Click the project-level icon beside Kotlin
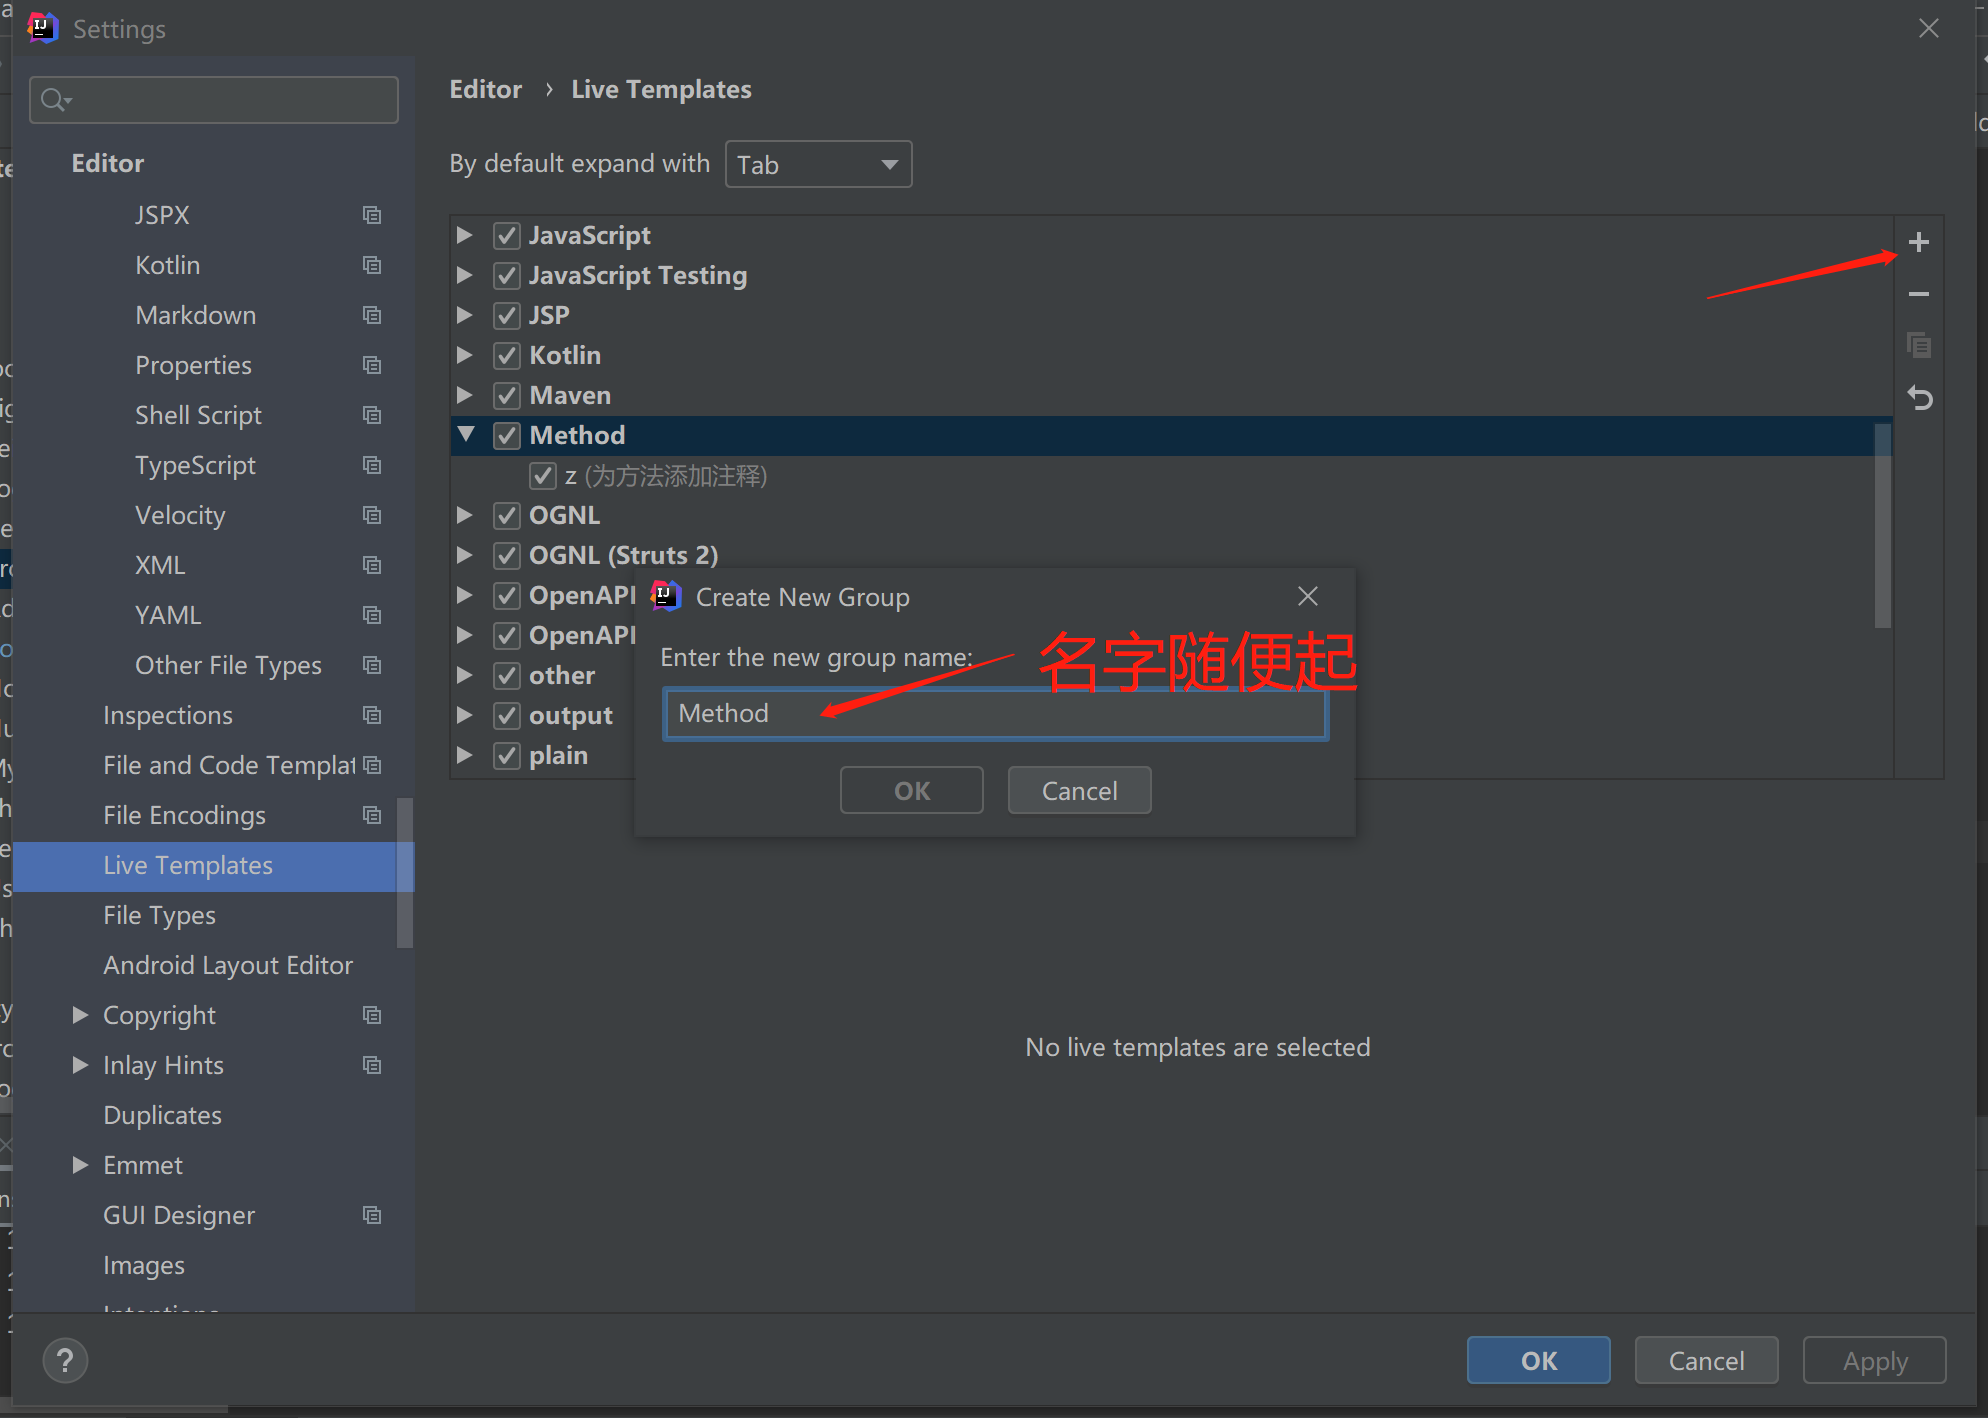 point(372,265)
